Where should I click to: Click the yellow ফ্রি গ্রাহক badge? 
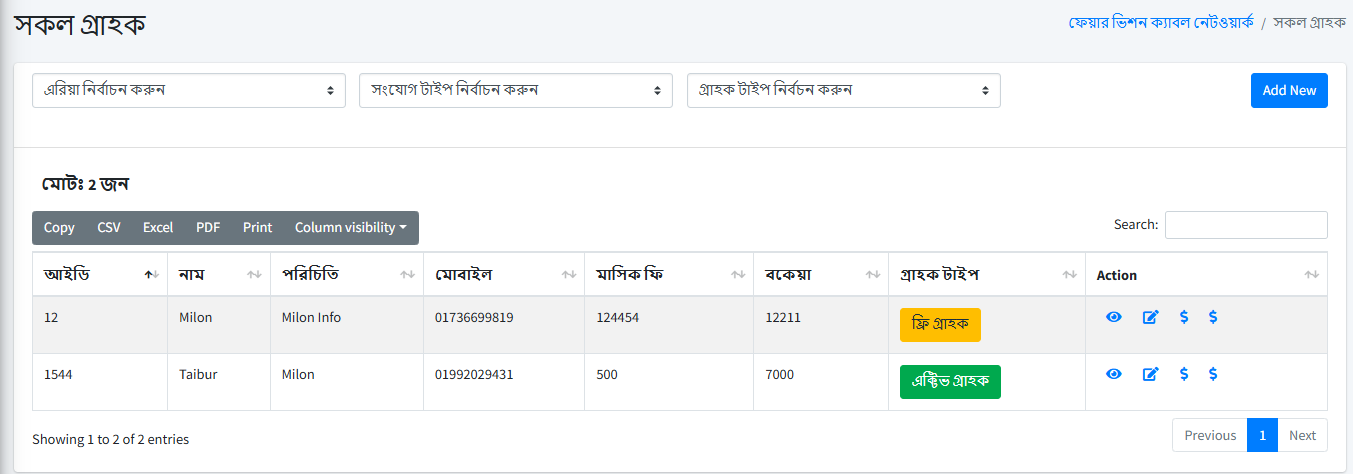click(940, 325)
